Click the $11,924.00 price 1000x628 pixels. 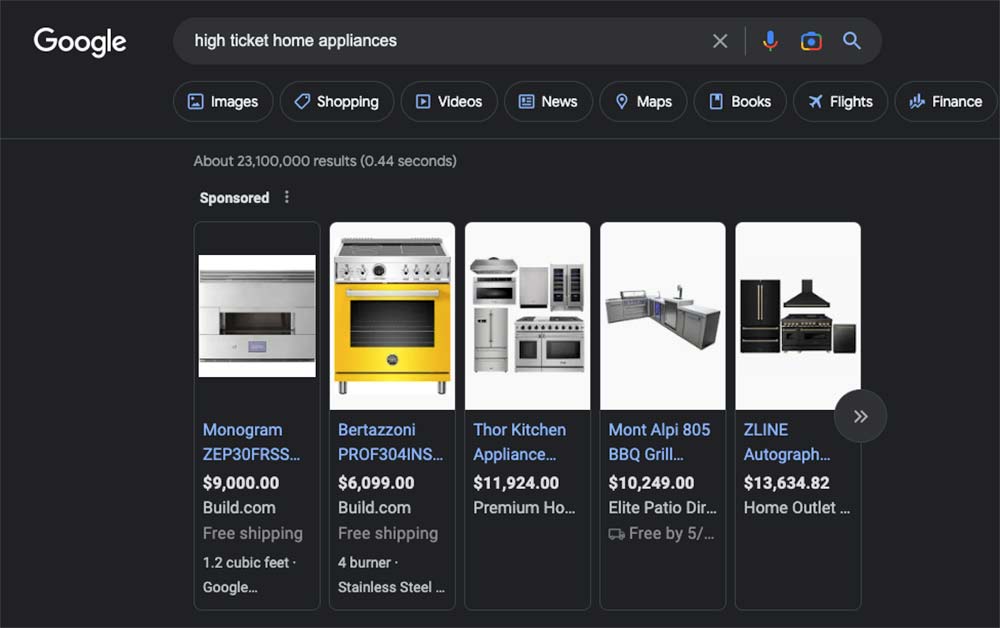[x=516, y=483]
